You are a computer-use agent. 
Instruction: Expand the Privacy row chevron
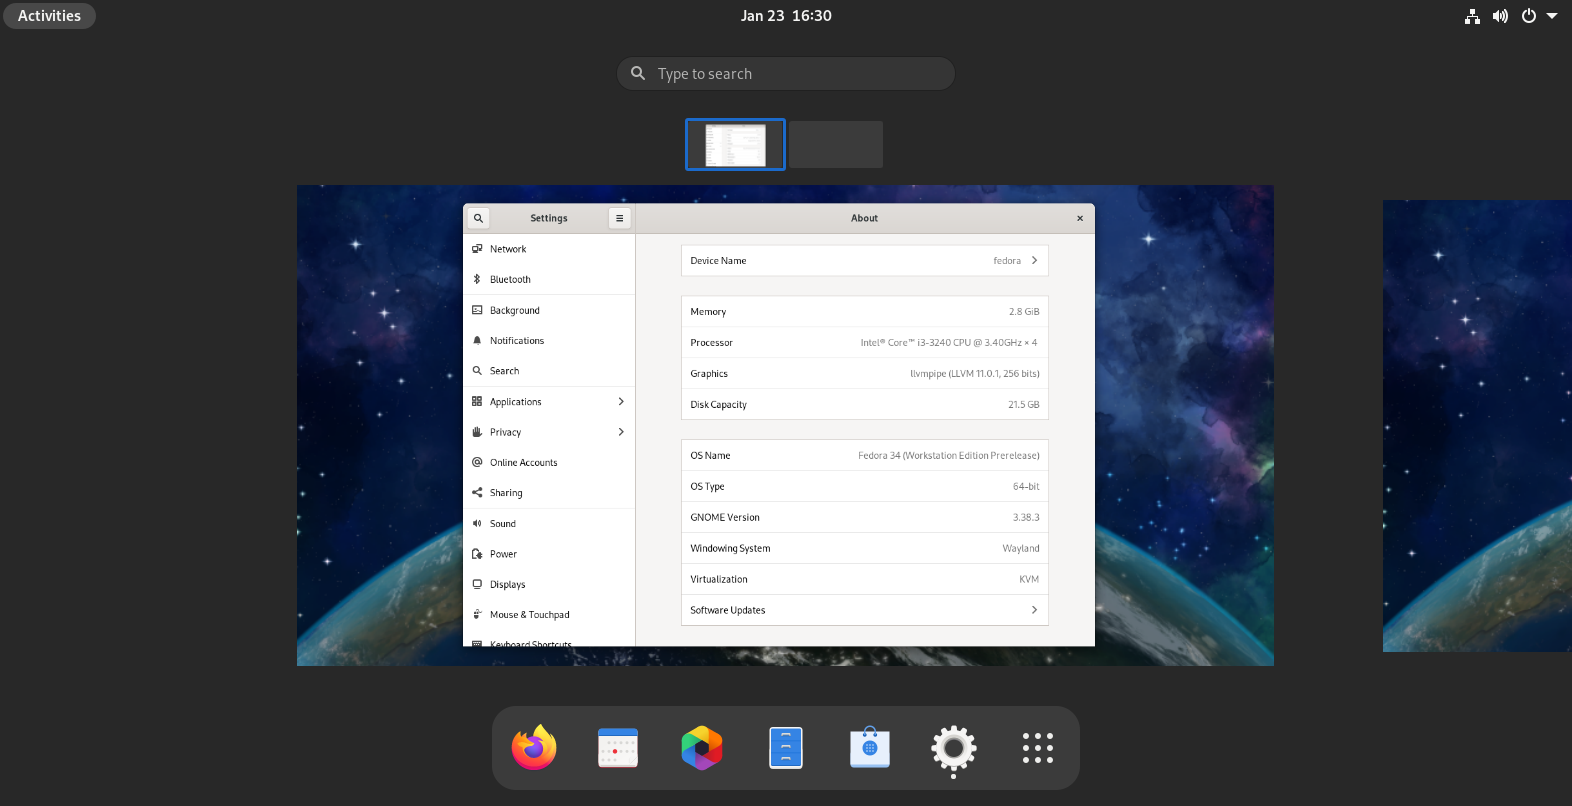[x=621, y=432]
